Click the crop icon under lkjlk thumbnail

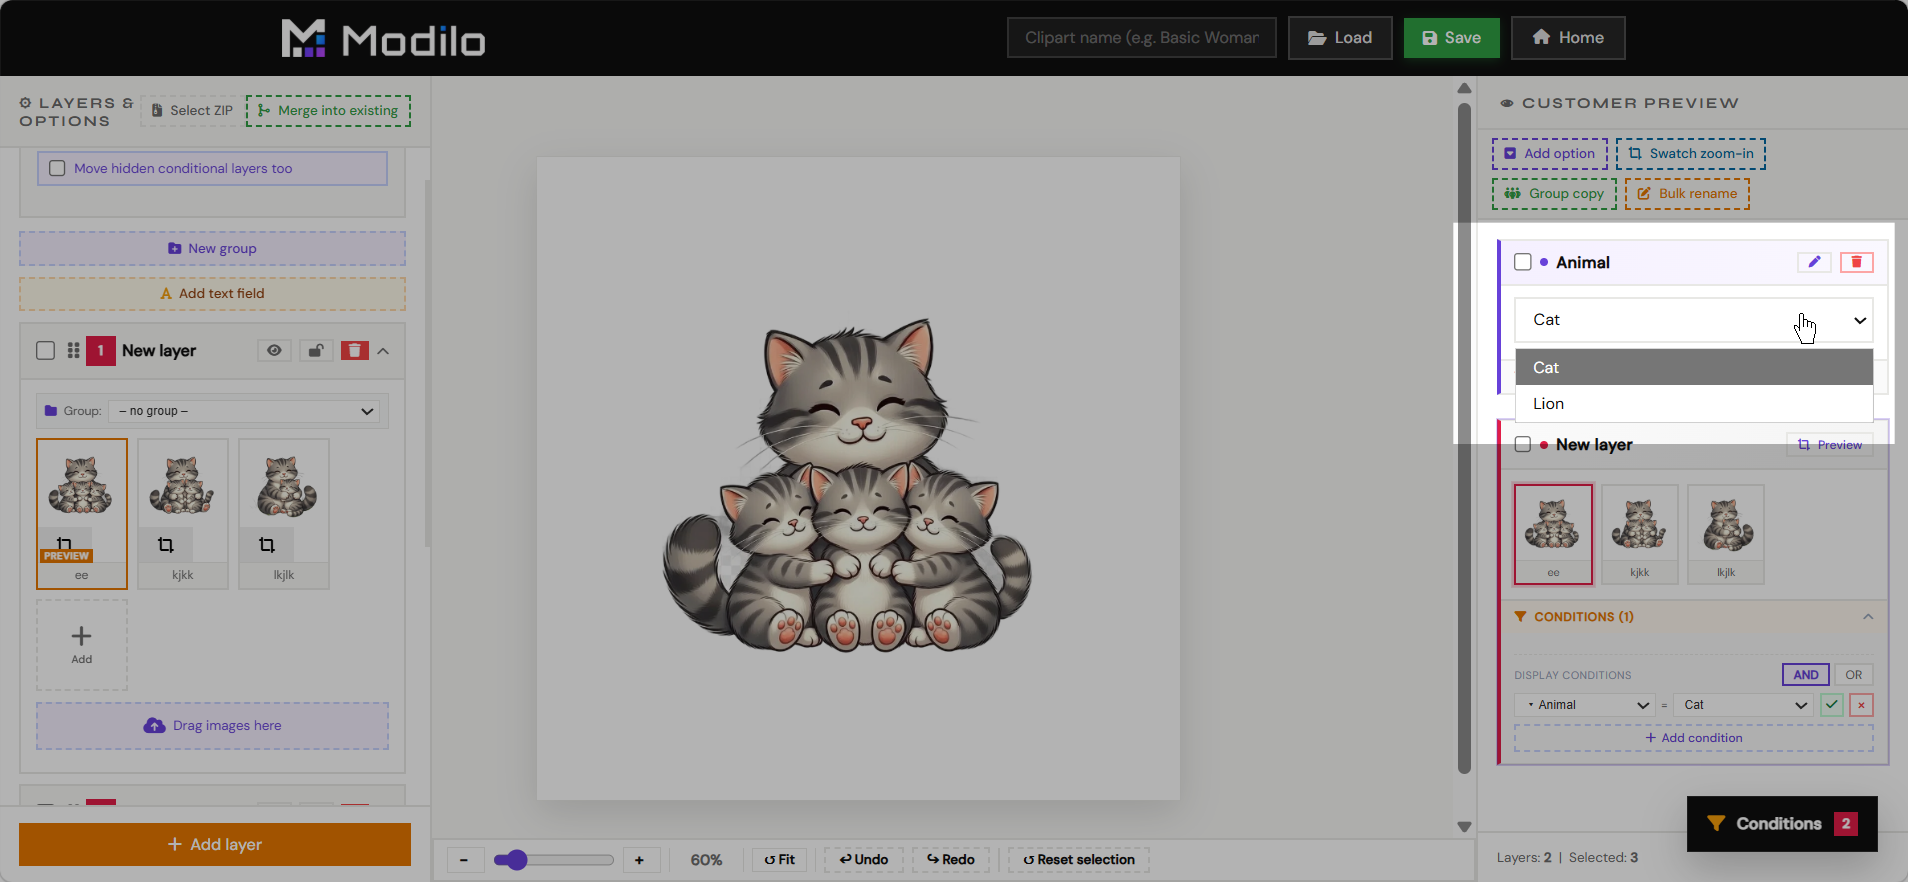pos(267,545)
